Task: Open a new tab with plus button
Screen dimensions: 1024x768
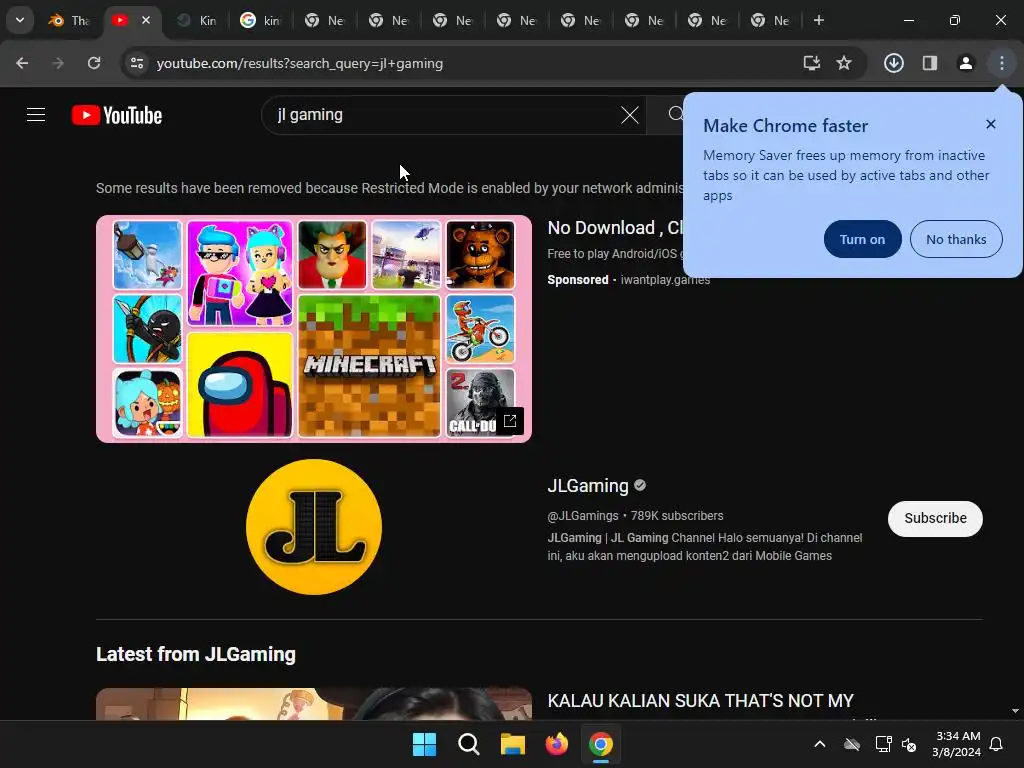Action: tap(818, 20)
